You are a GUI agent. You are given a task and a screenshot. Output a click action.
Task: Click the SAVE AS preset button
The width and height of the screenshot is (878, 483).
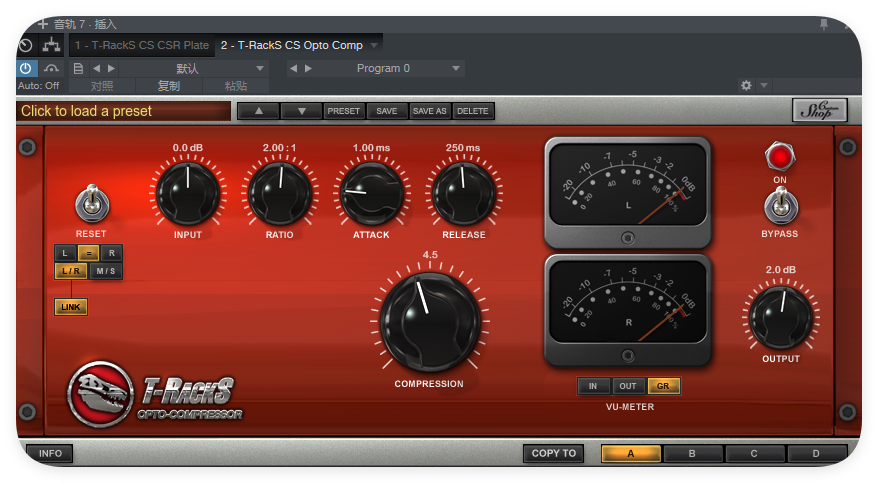[x=429, y=111]
